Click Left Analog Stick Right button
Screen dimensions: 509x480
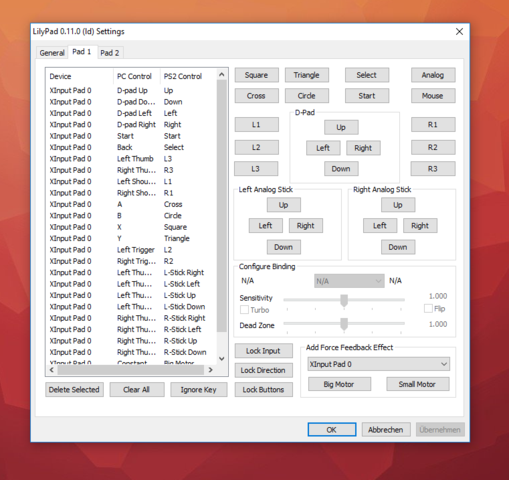[x=306, y=226]
